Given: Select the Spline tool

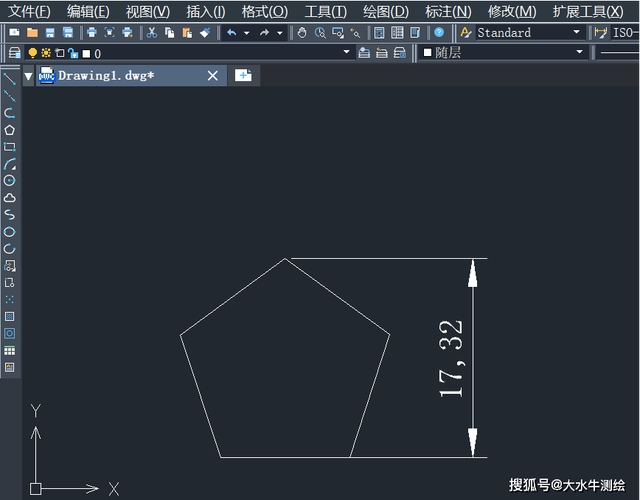Looking at the screenshot, I should (x=9, y=215).
